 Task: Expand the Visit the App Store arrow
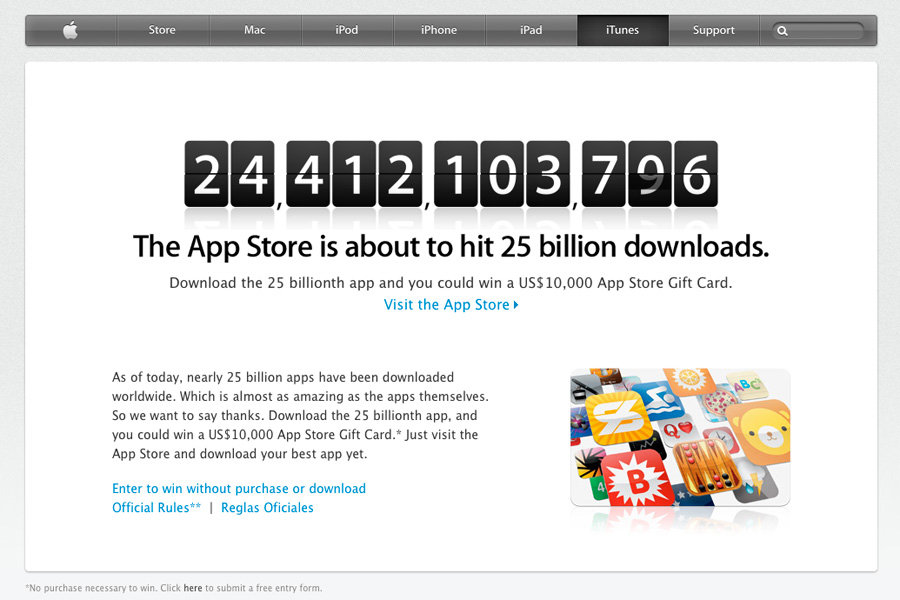(516, 305)
